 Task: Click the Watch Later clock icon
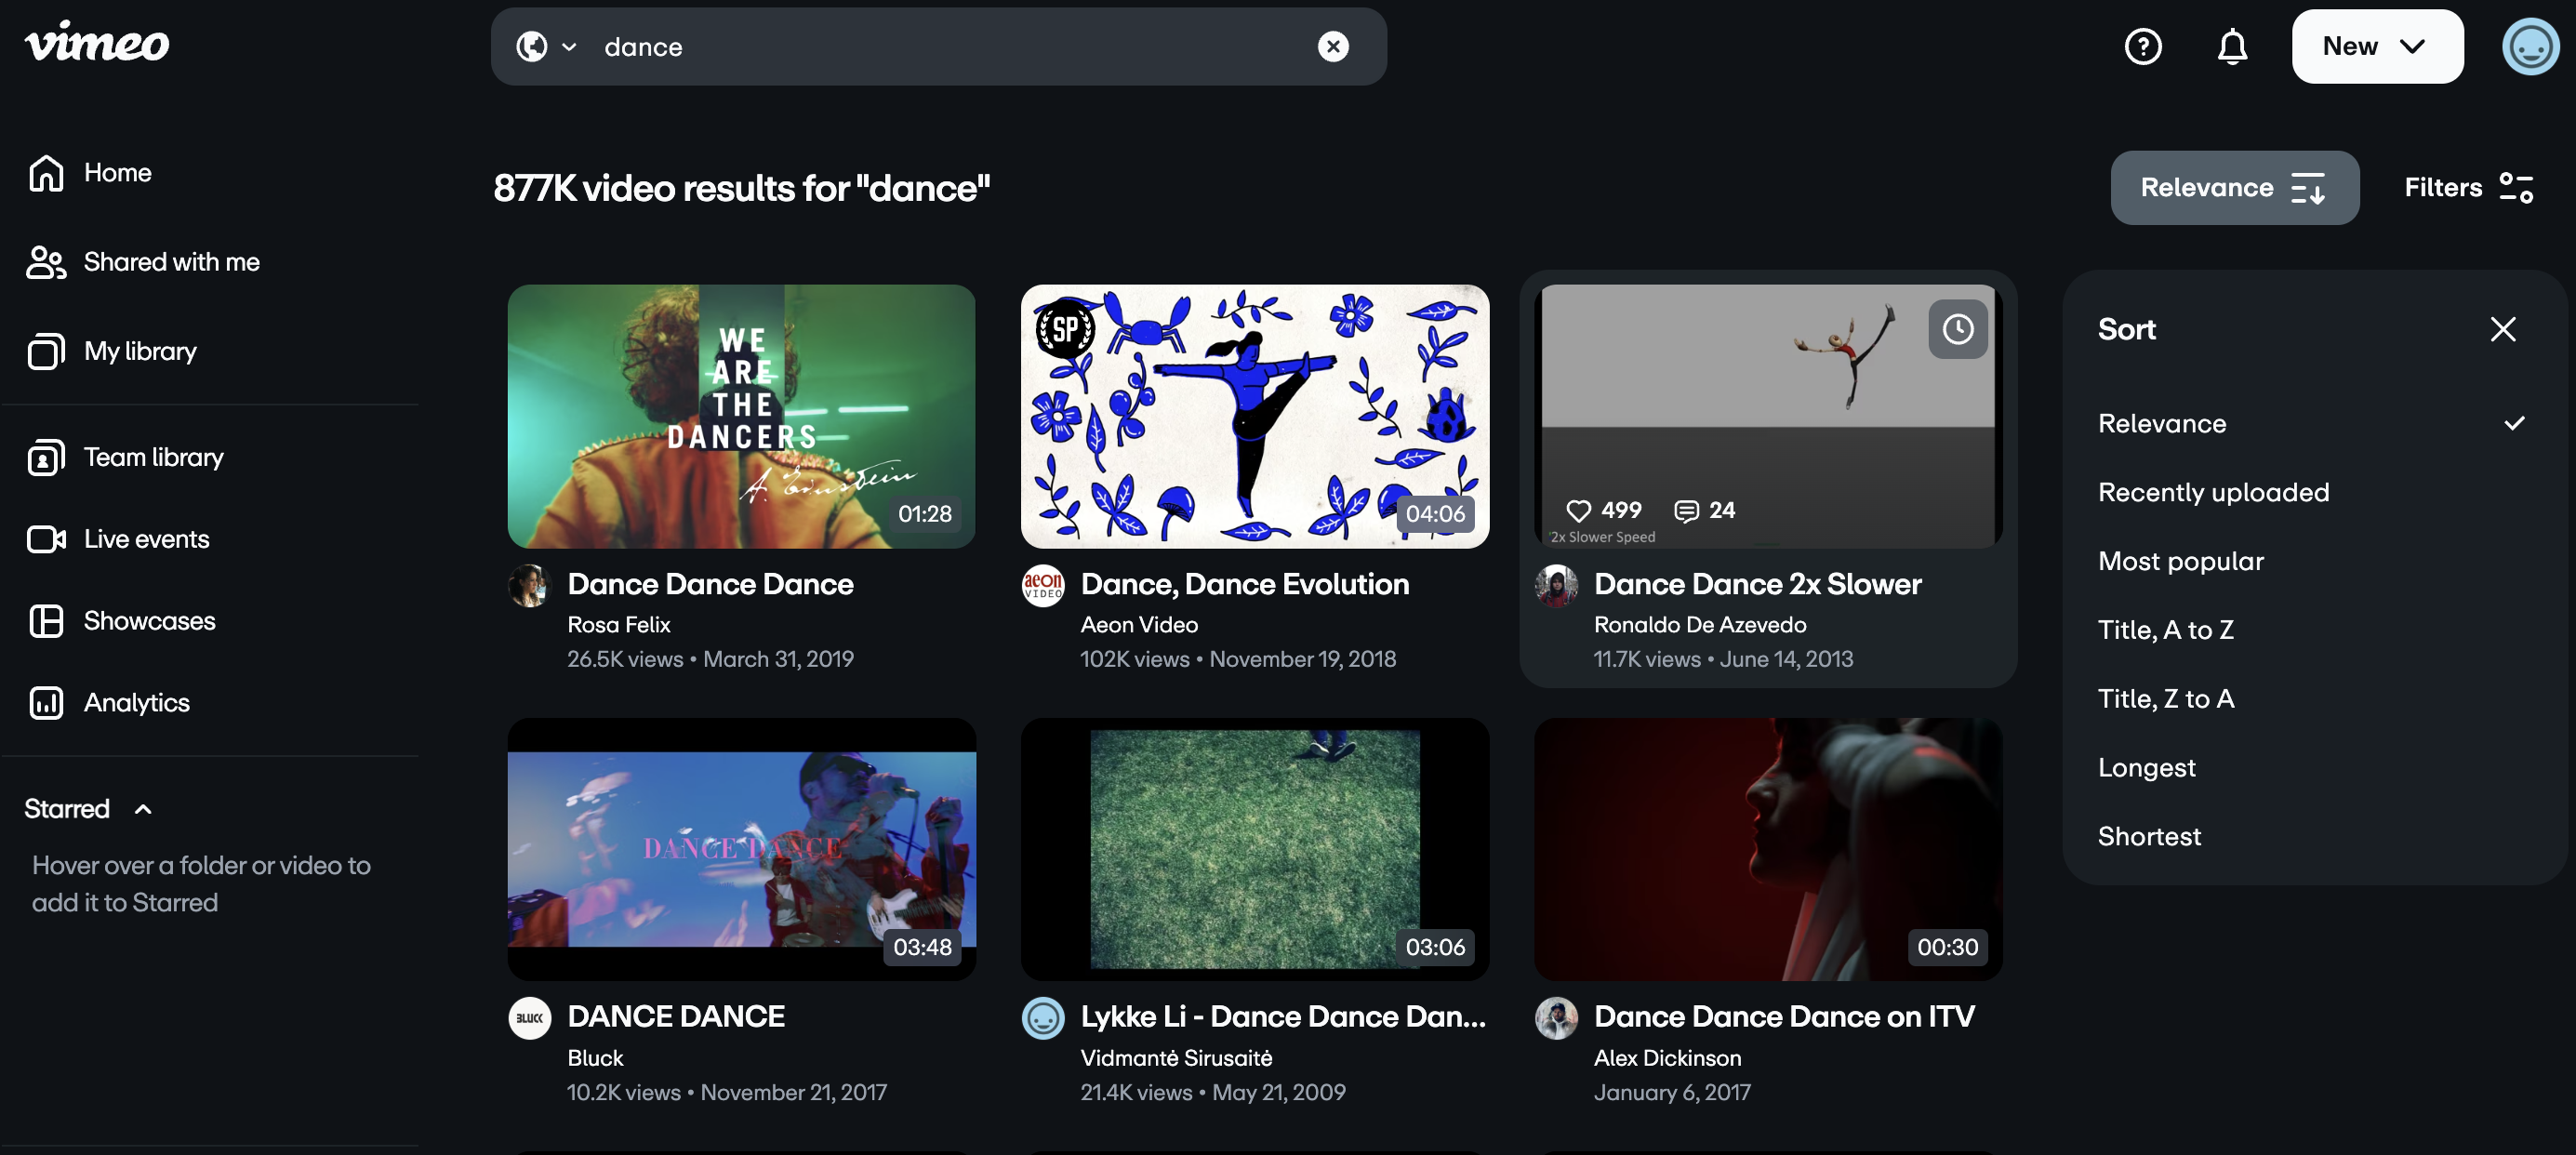[x=1956, y=328]
